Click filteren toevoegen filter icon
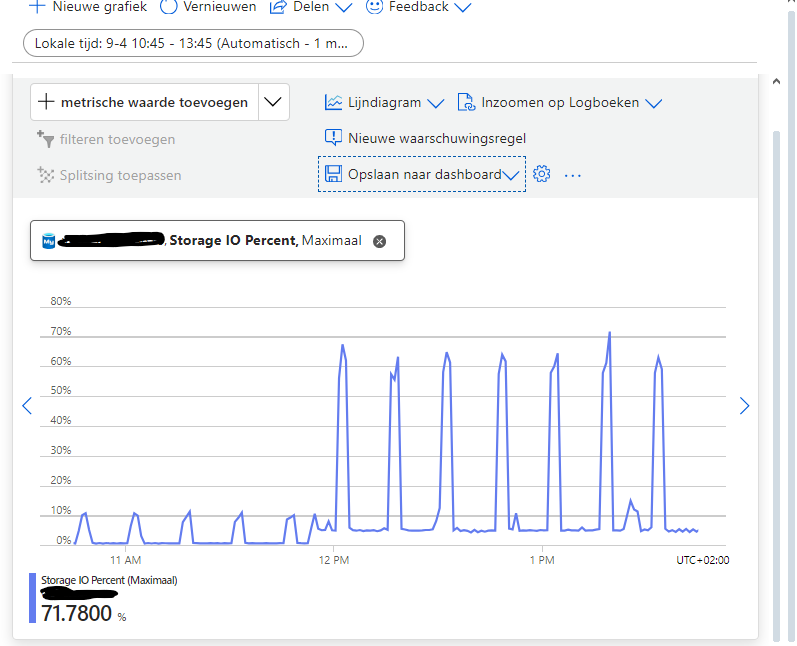 [x=45, y=139]
